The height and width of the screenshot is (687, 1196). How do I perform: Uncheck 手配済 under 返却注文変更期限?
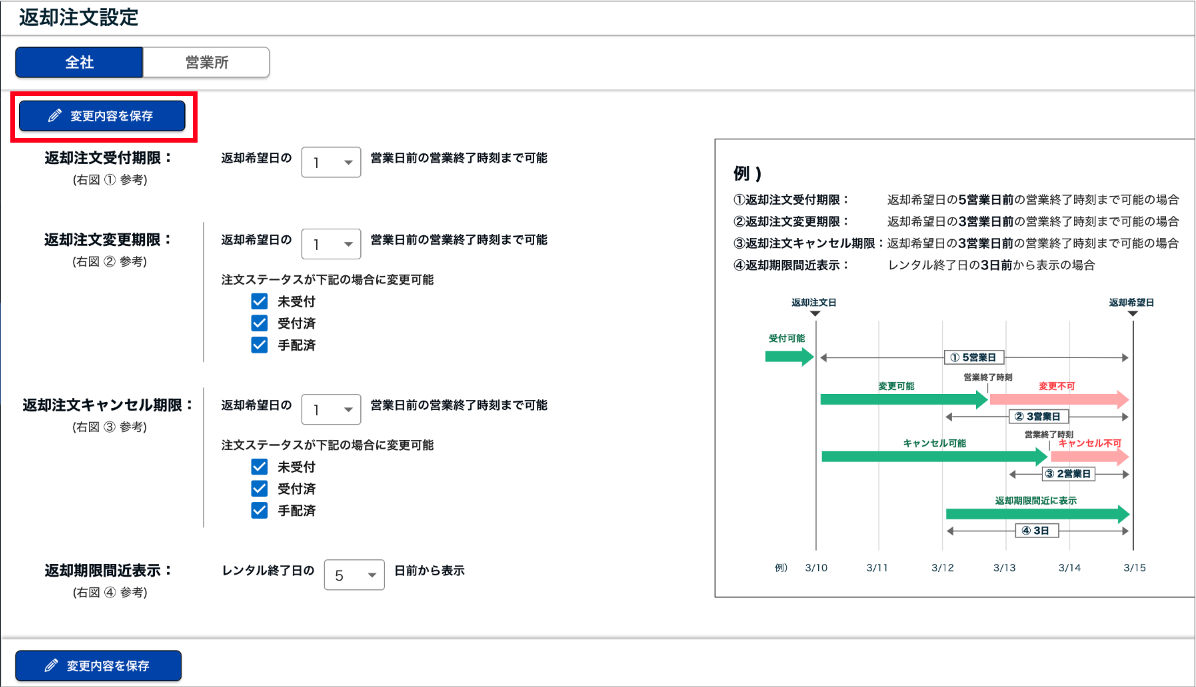(x=260, y=345)
